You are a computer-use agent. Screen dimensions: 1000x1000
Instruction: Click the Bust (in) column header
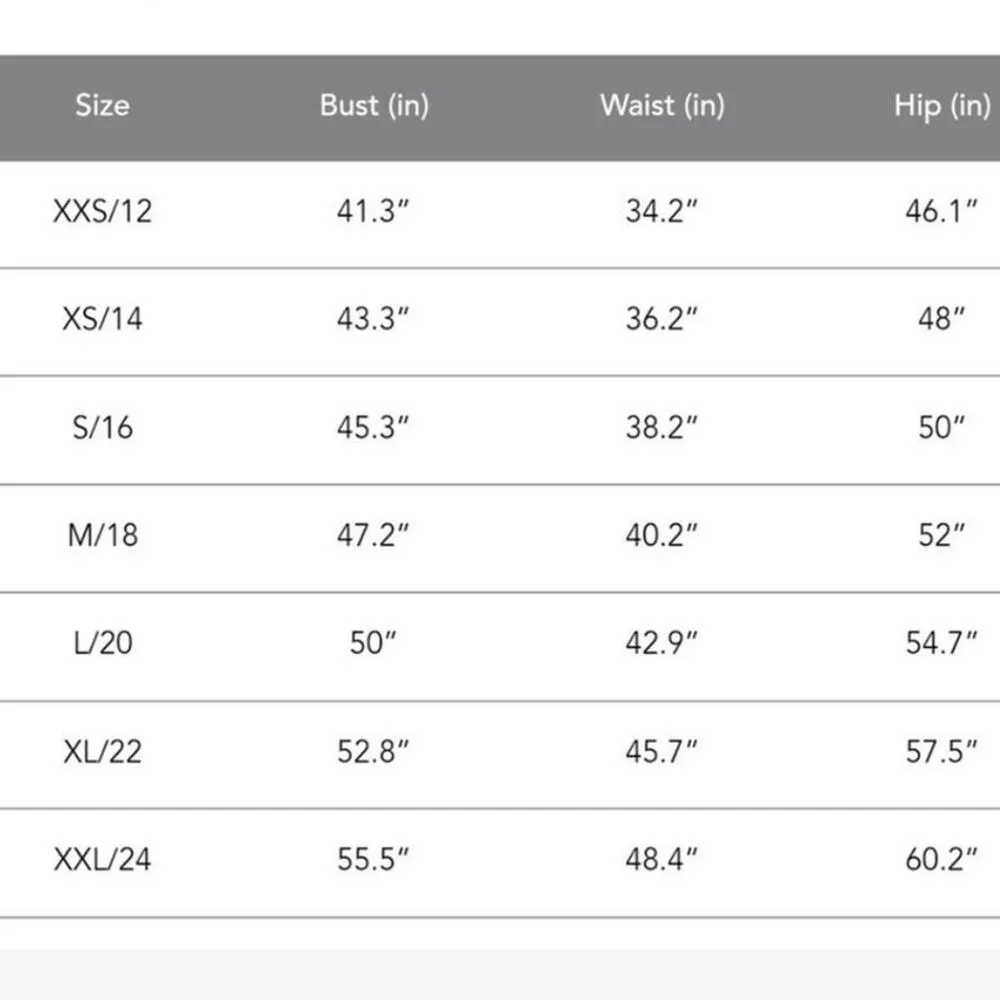[x=373, y=106]
